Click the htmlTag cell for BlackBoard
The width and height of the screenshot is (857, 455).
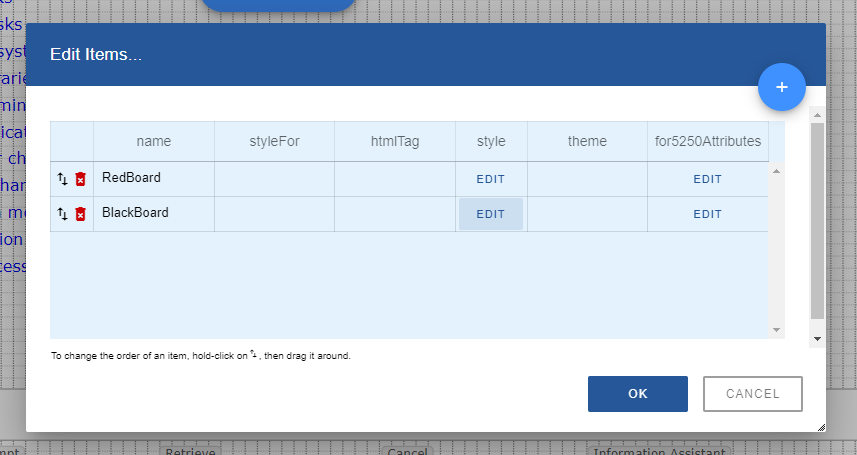(394, 214)
